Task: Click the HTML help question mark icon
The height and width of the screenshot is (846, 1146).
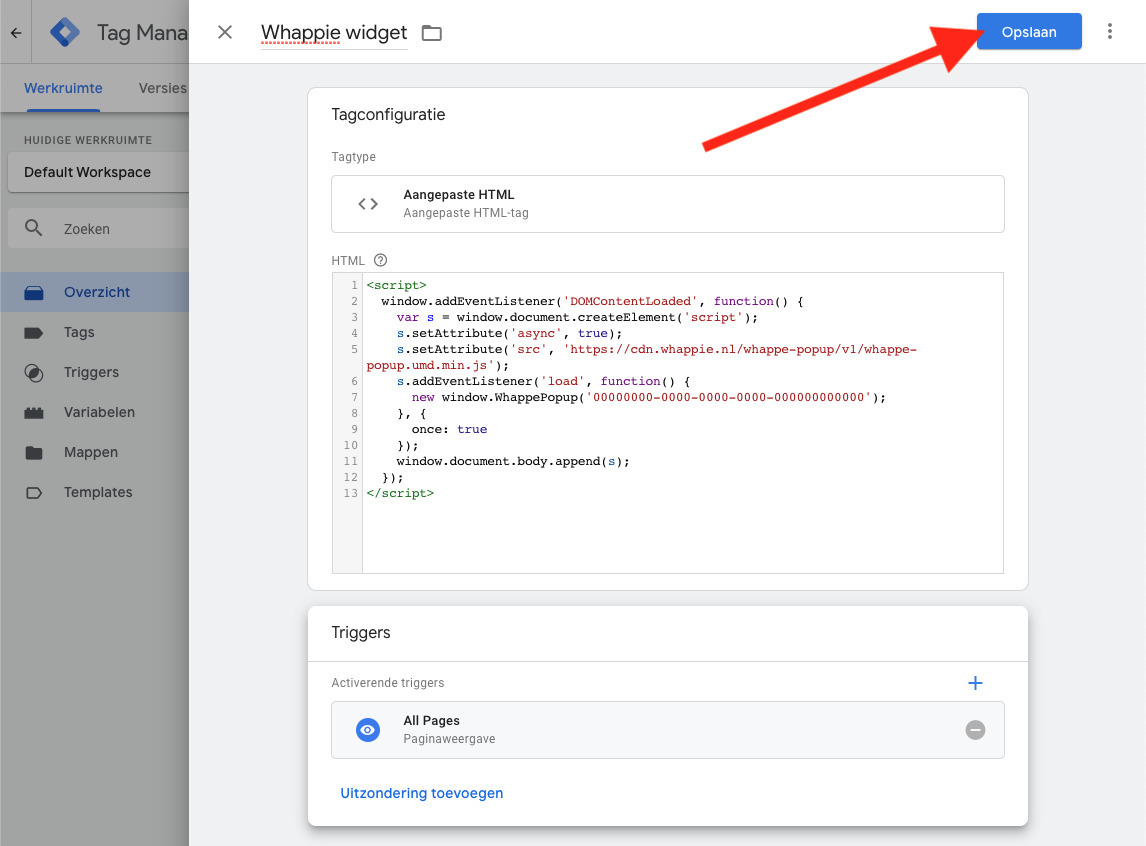Action: (380, 260)
